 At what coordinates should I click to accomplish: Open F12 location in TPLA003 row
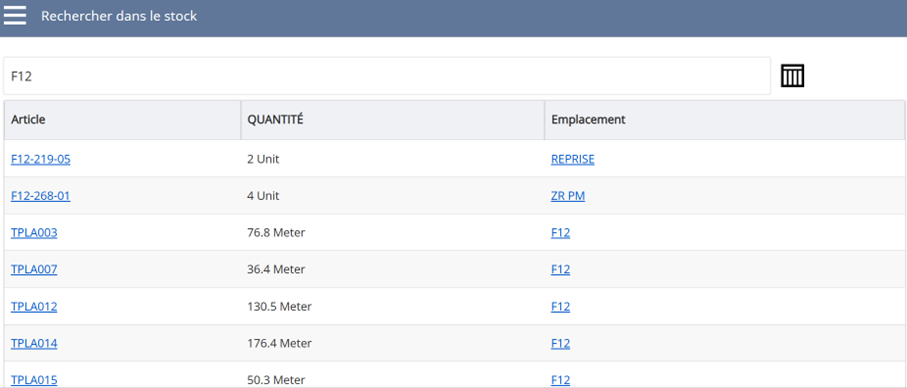pyautogui.click(x=561, y=233)
